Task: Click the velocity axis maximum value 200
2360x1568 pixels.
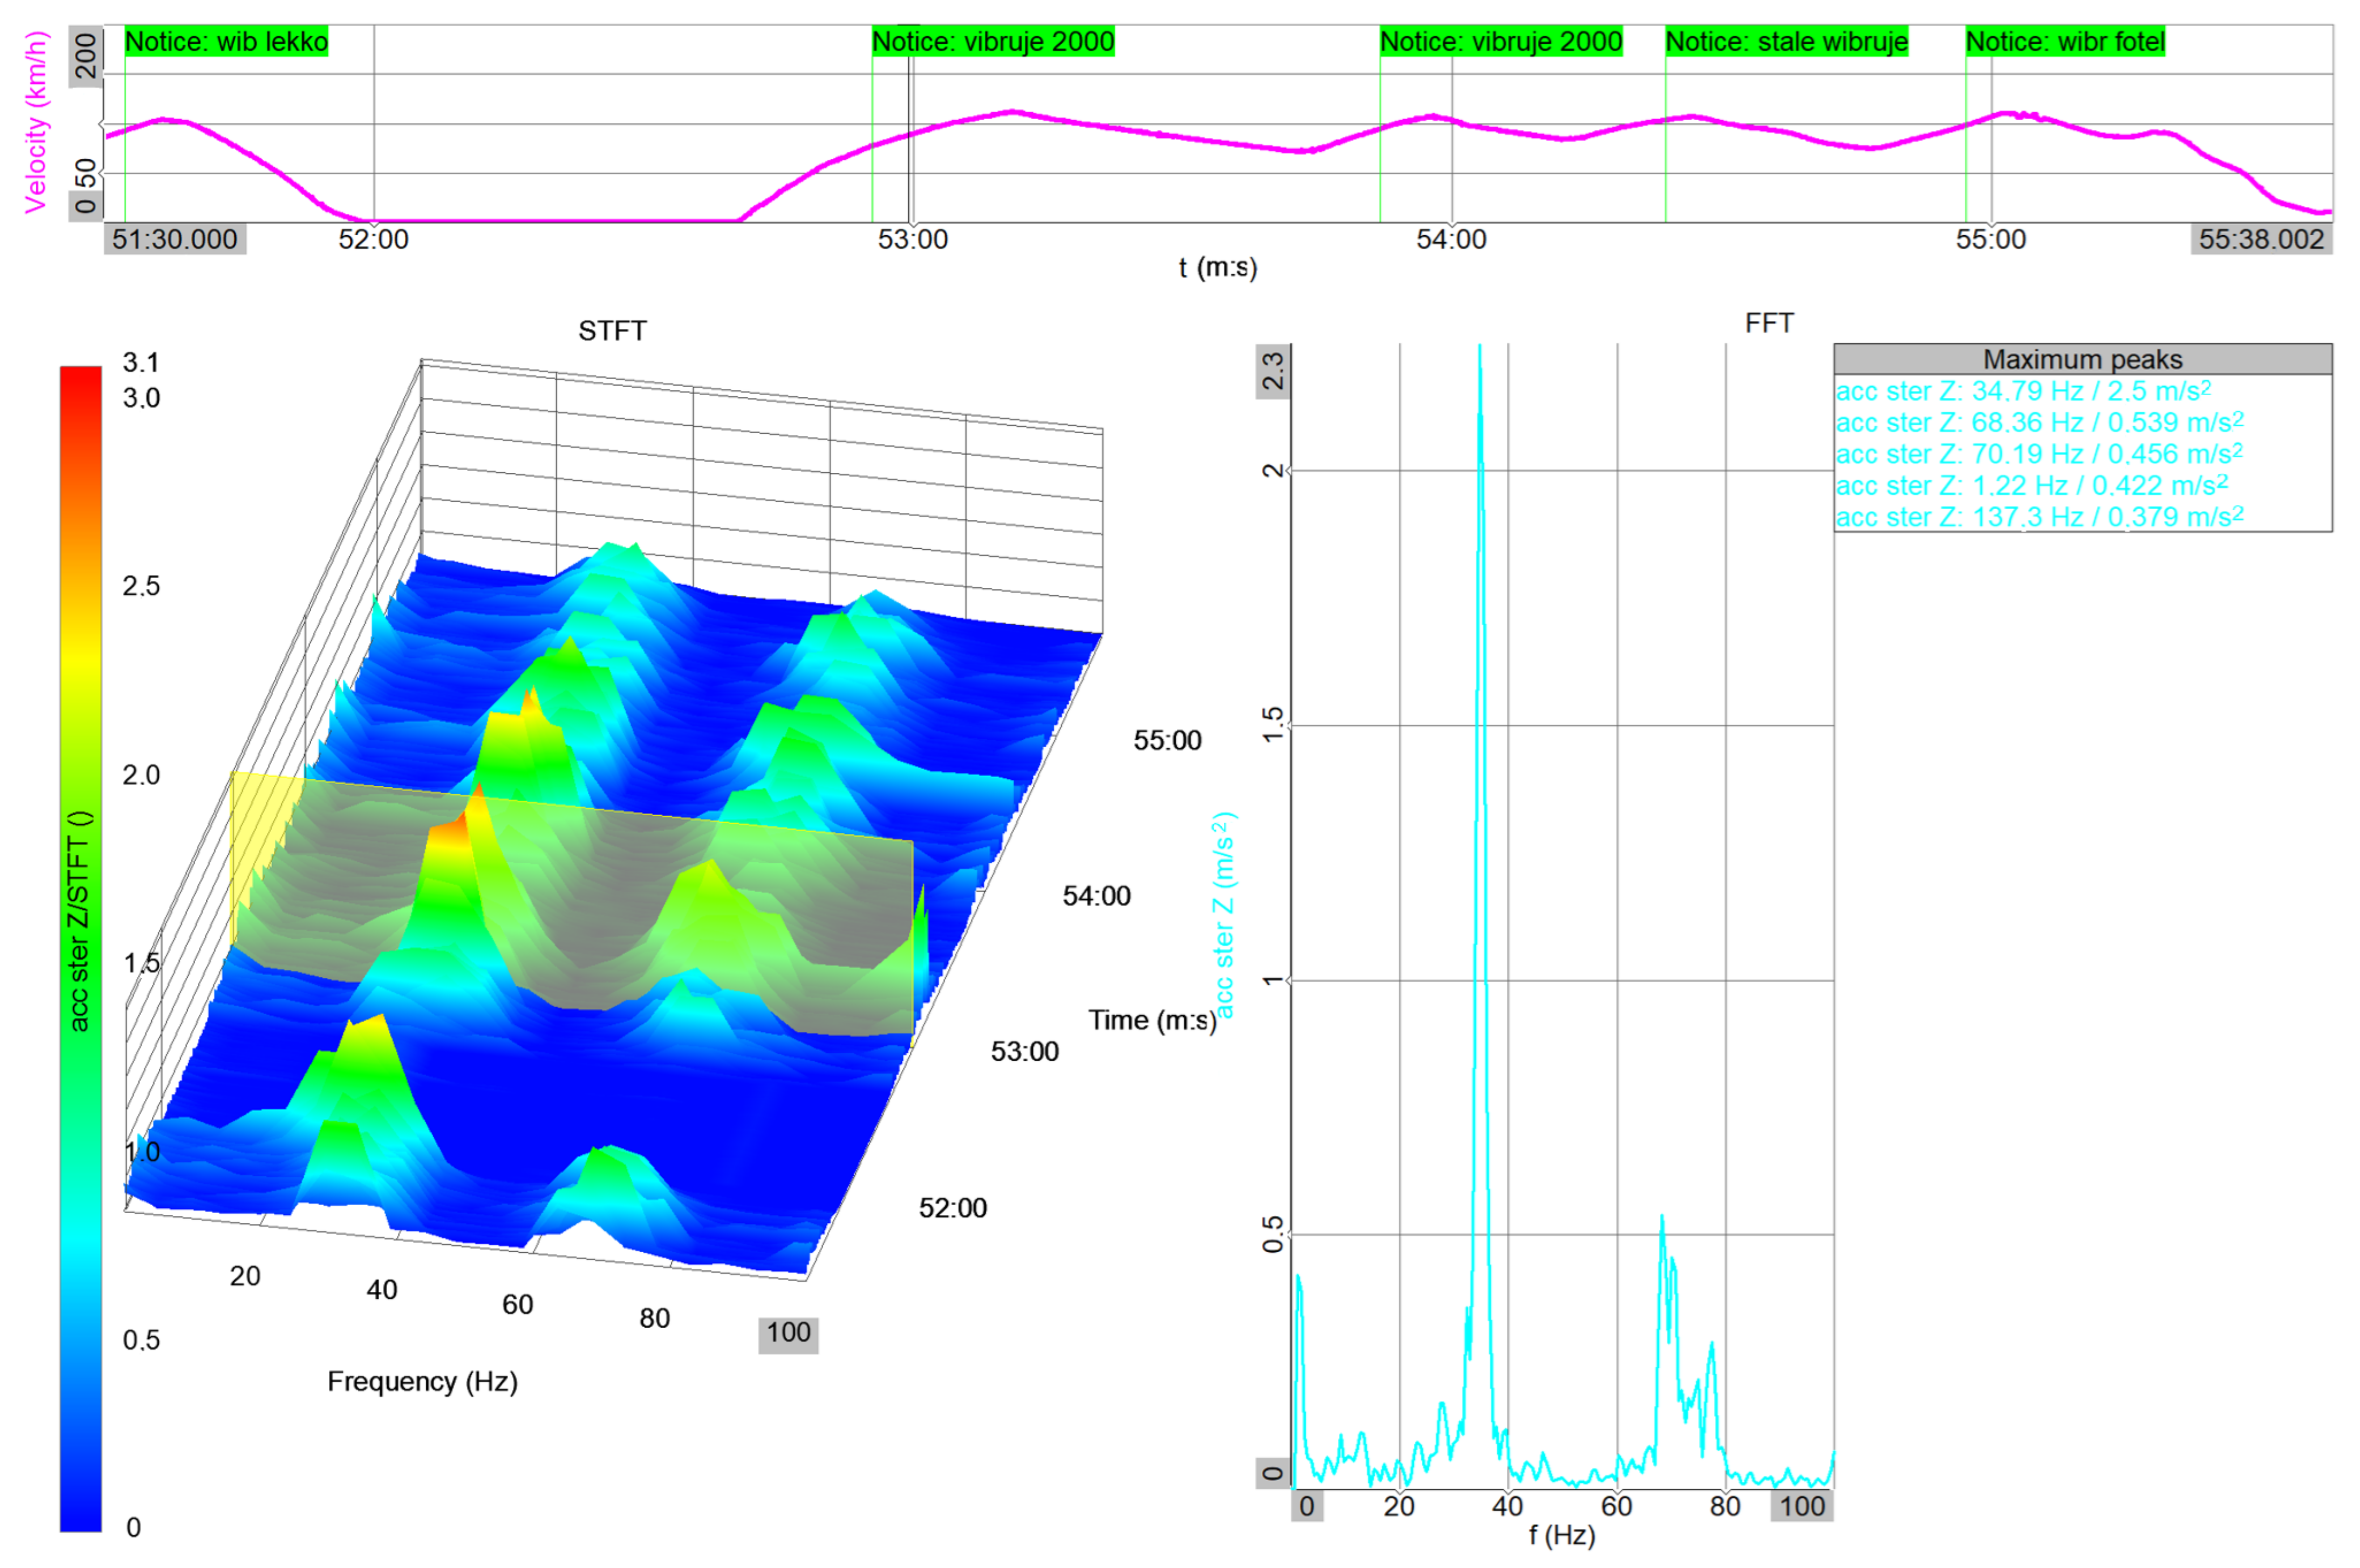Action: coord(86,55)
